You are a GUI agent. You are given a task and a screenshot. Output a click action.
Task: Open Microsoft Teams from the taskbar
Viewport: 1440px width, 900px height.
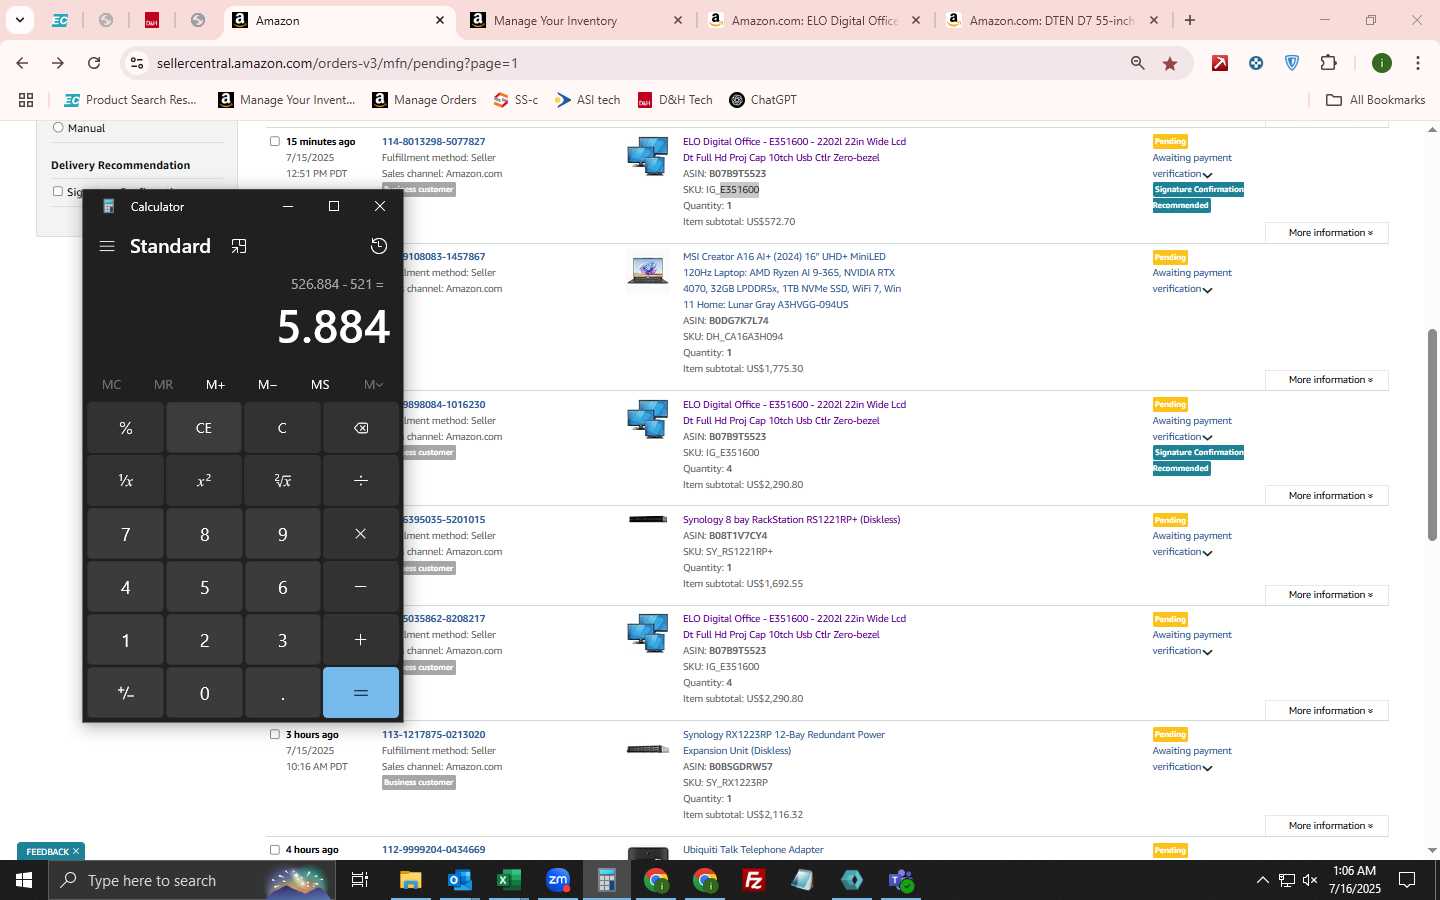901,880
